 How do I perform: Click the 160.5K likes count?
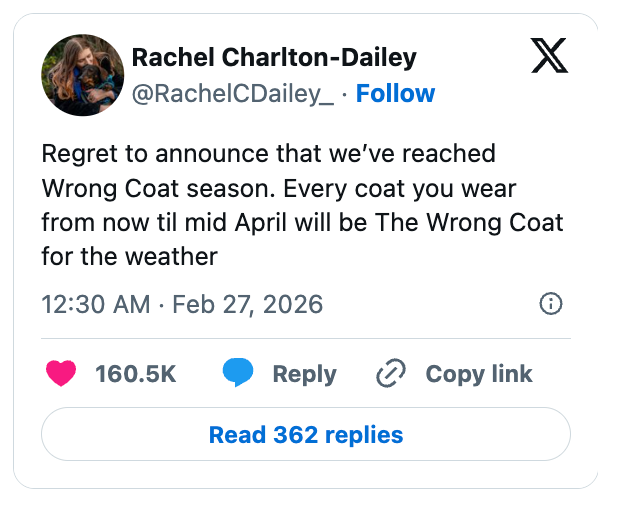[136, 374]
